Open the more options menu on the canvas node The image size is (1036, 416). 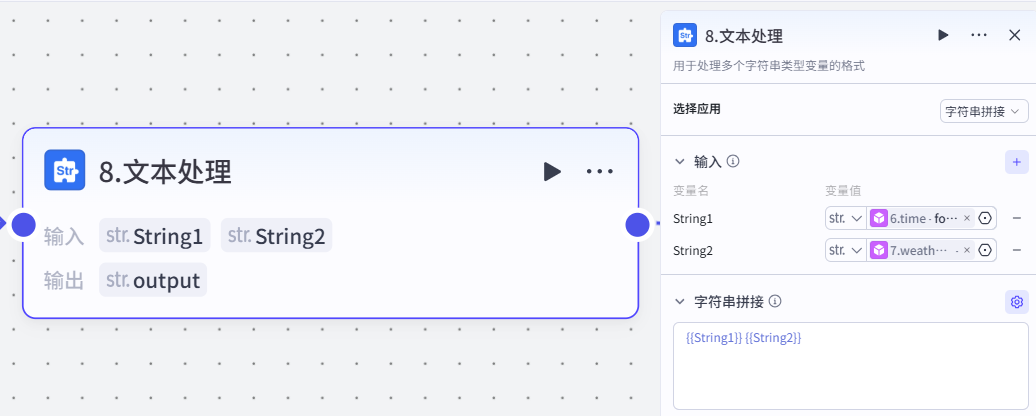coord(600,171)
